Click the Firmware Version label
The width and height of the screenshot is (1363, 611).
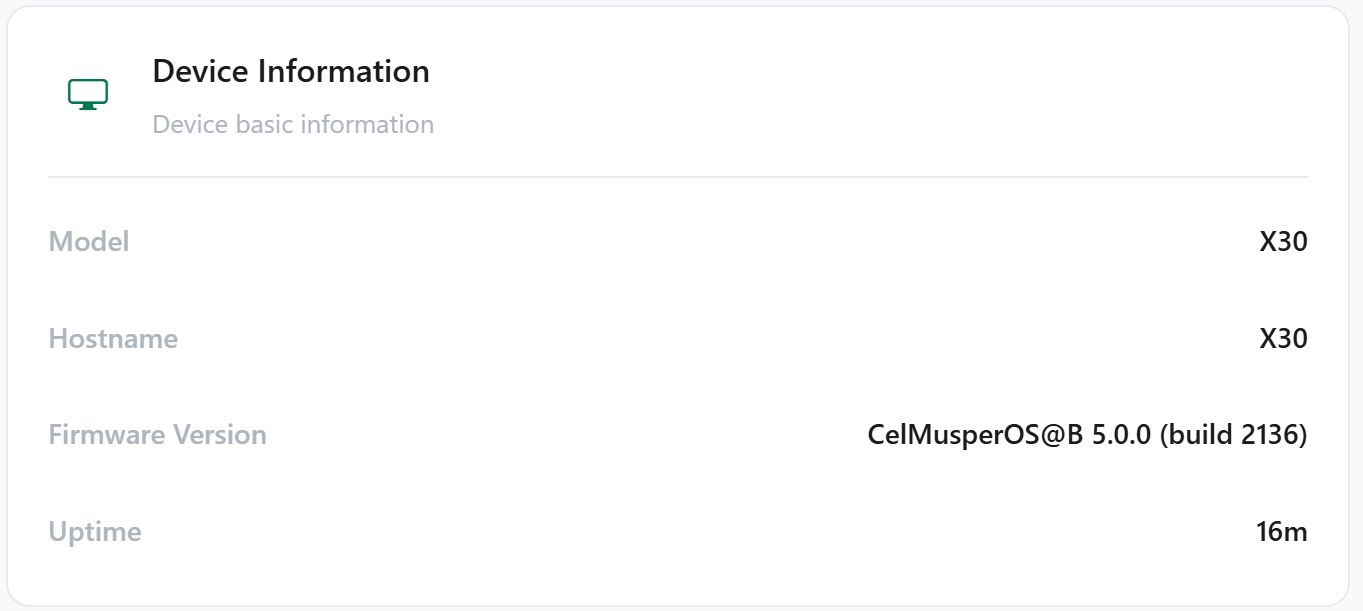(158, 435)
